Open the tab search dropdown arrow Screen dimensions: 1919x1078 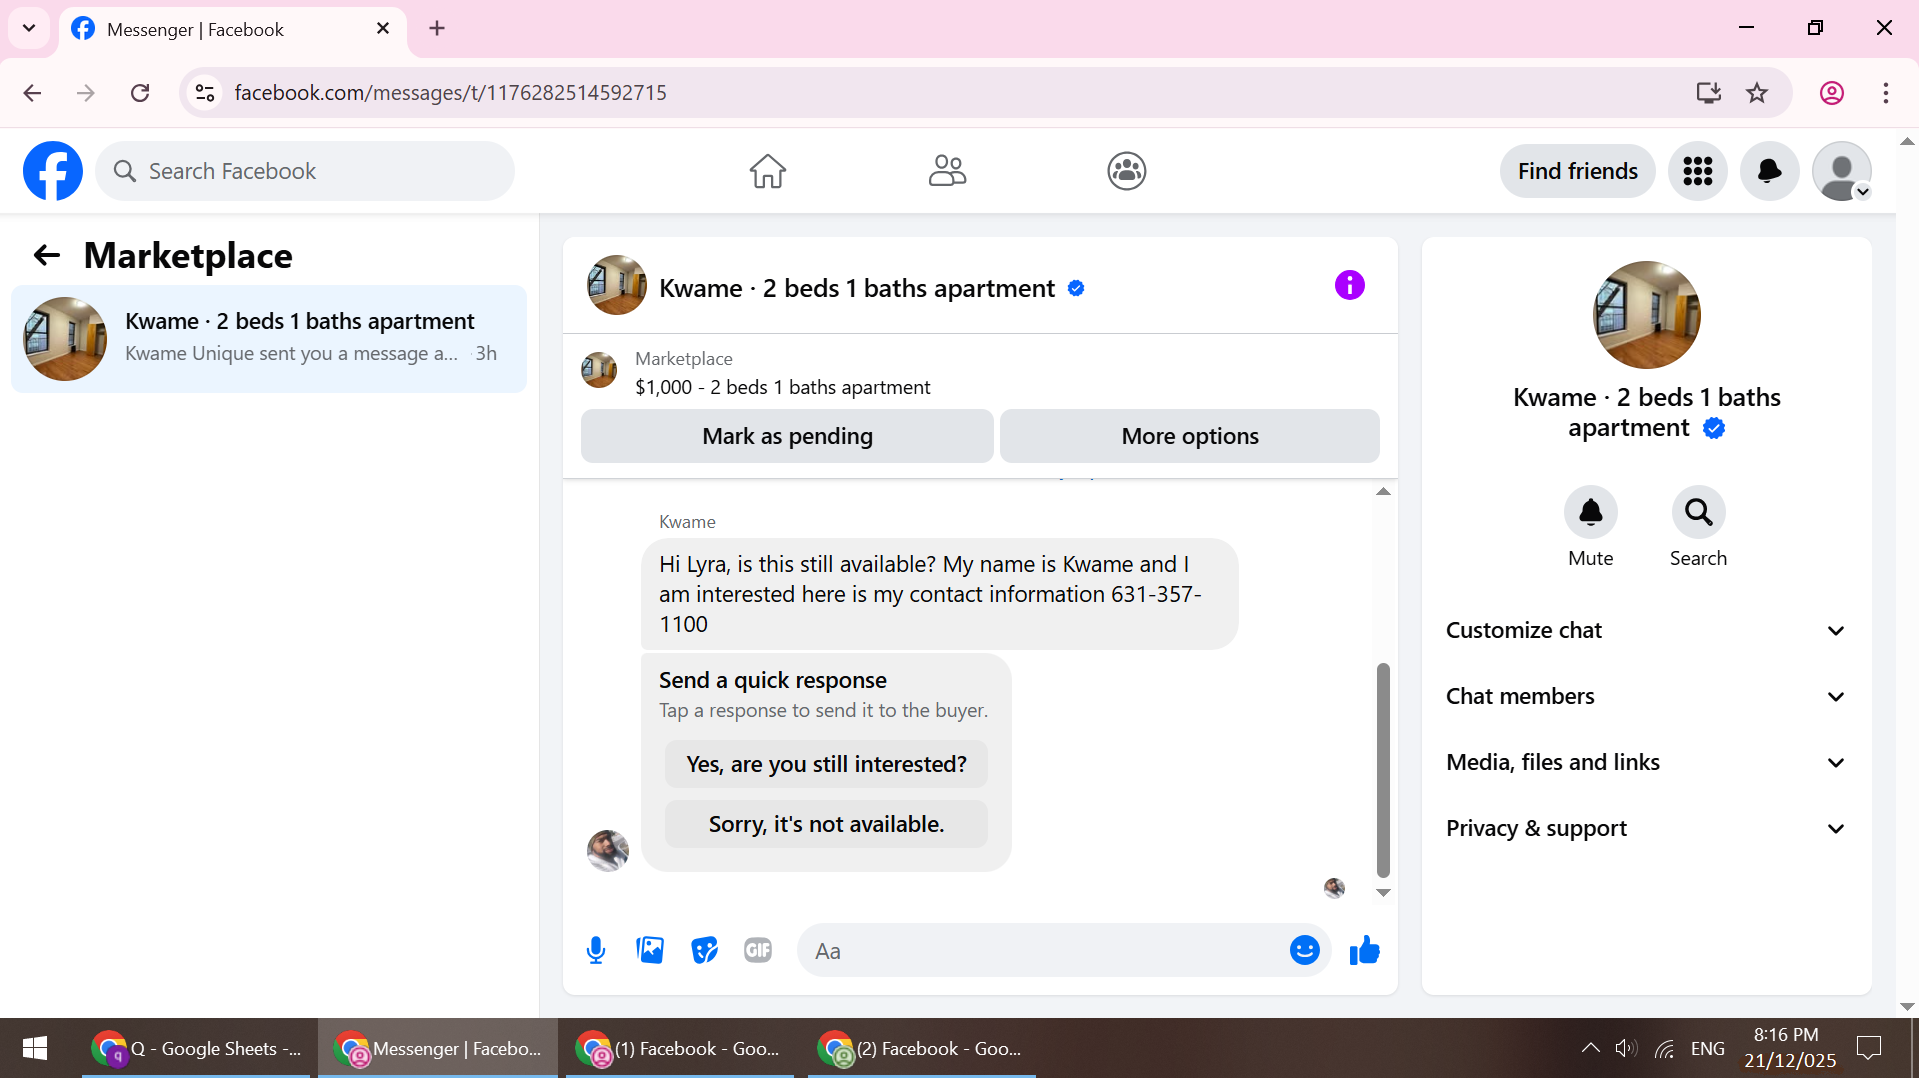29,28
